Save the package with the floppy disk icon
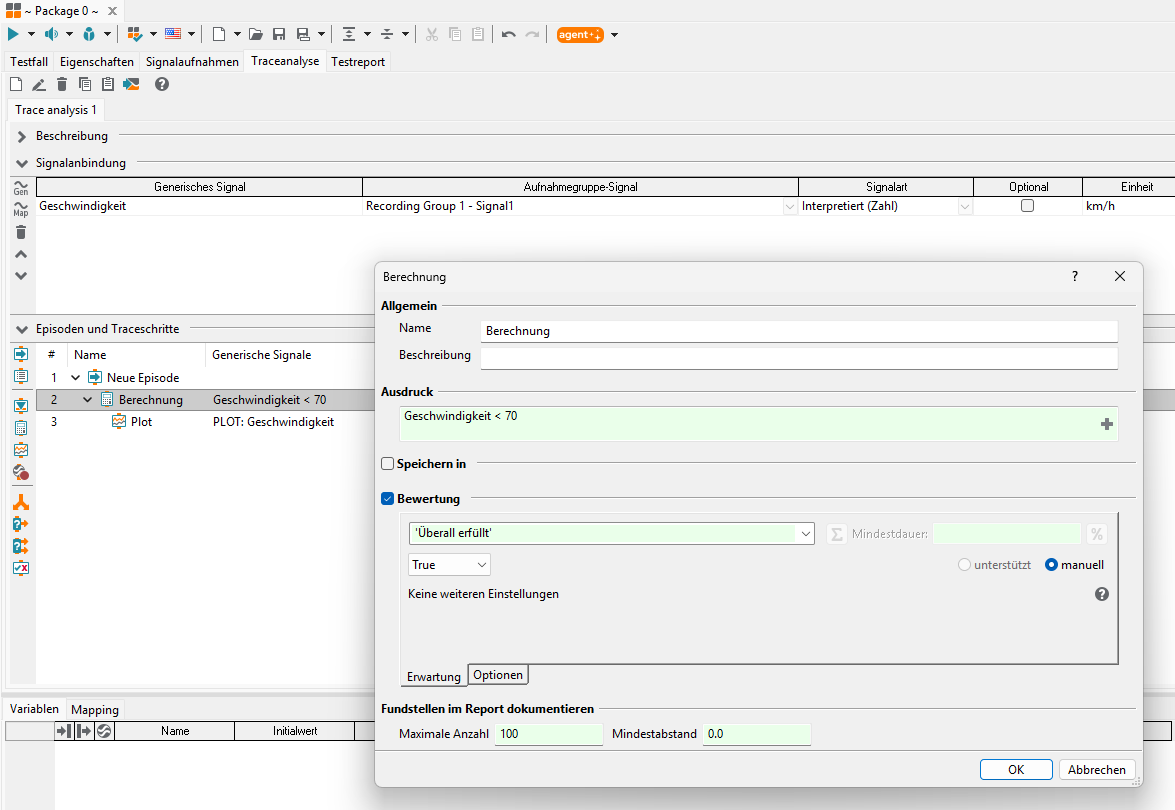The image size is (1175, 810). pyautogui.click(x=279, y=34)
